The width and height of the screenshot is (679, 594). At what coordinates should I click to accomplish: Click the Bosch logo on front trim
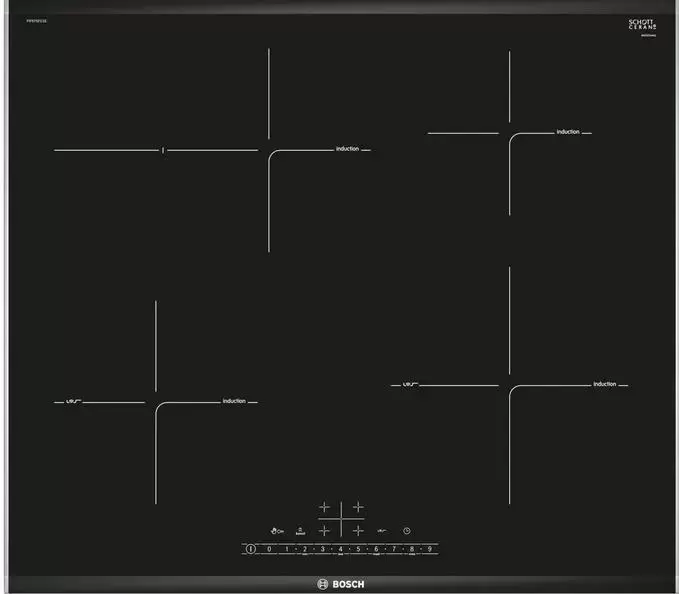340,583
